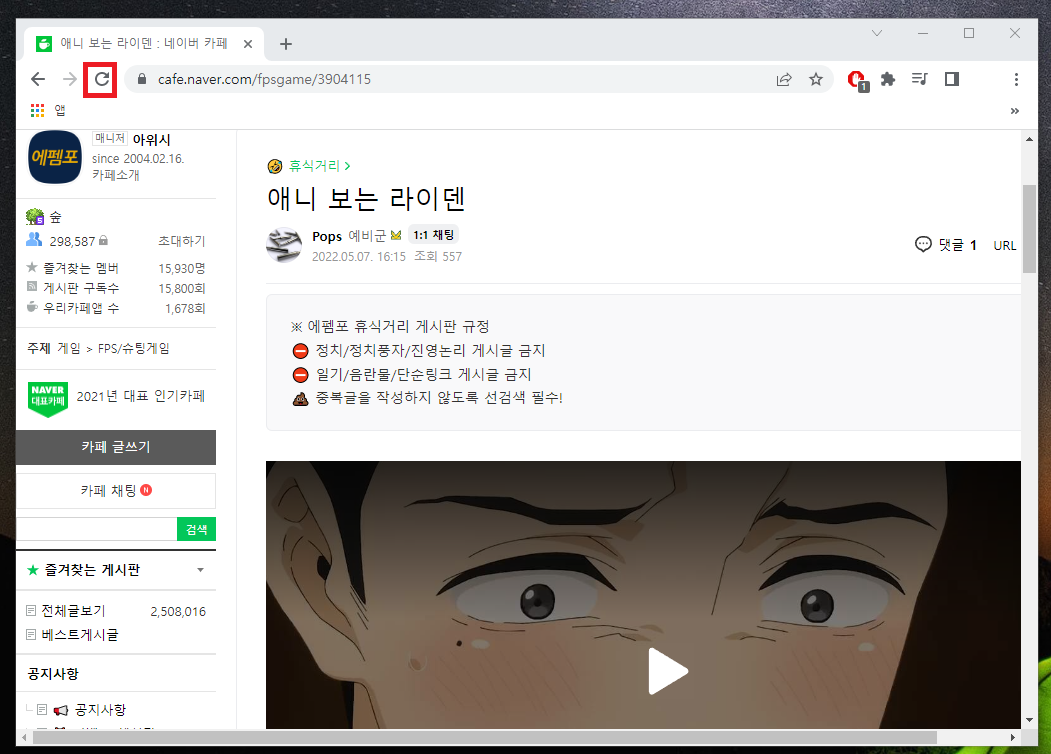Screen dimensions: 1051x754
Task: Click the 우리카페앱 수 row
Action: [115, 308]
